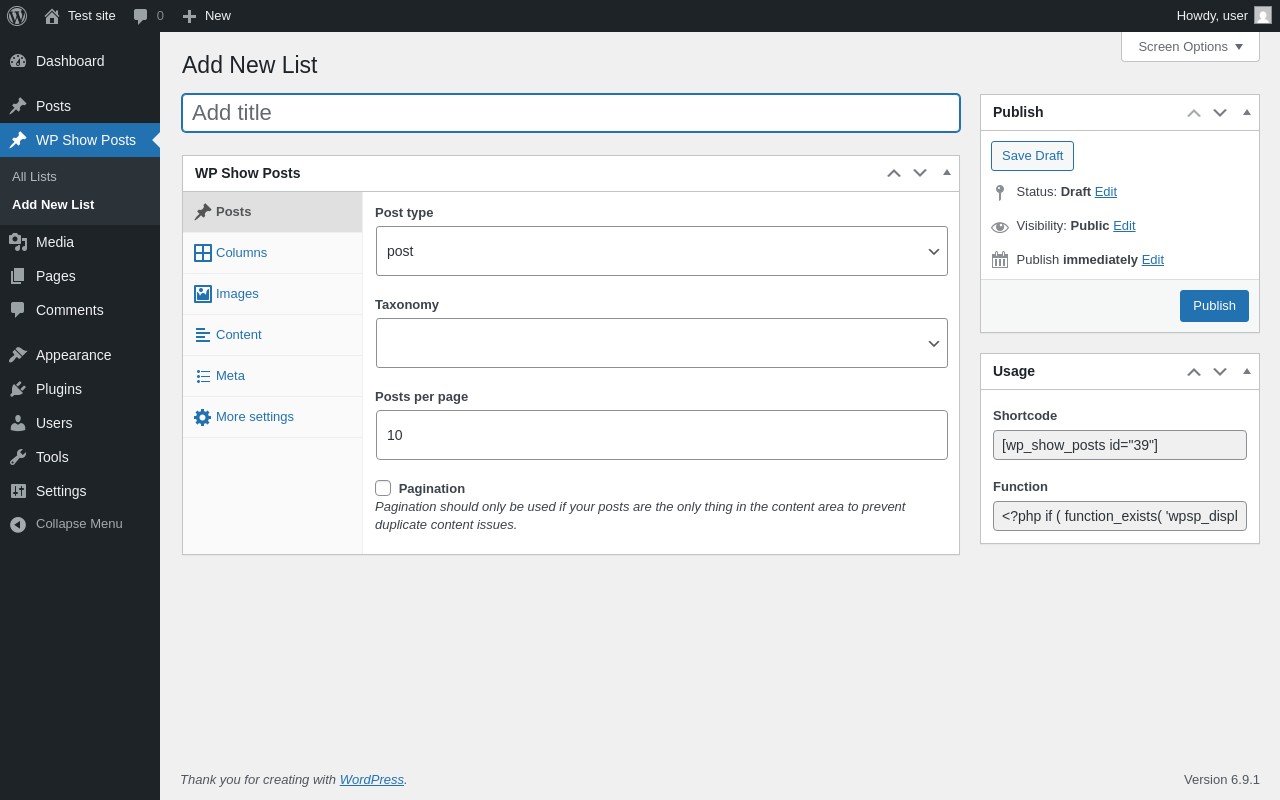Click the user avatar in top-right
This screenshot has width=1280, height=800.
[1263, 15]
